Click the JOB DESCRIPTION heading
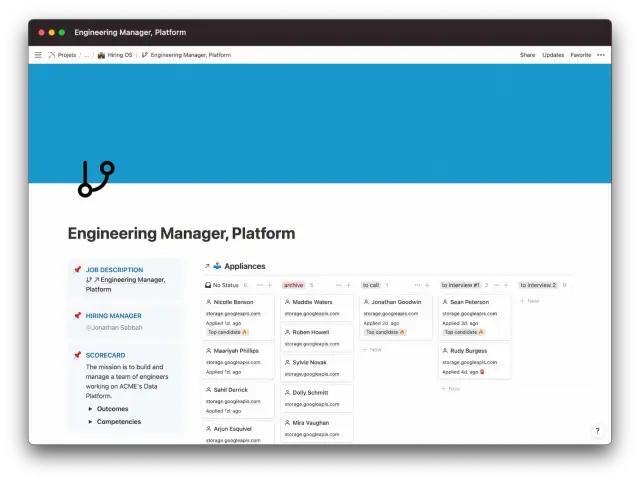Viewport: 640px width, 482px height. click(x=114, y=270)
